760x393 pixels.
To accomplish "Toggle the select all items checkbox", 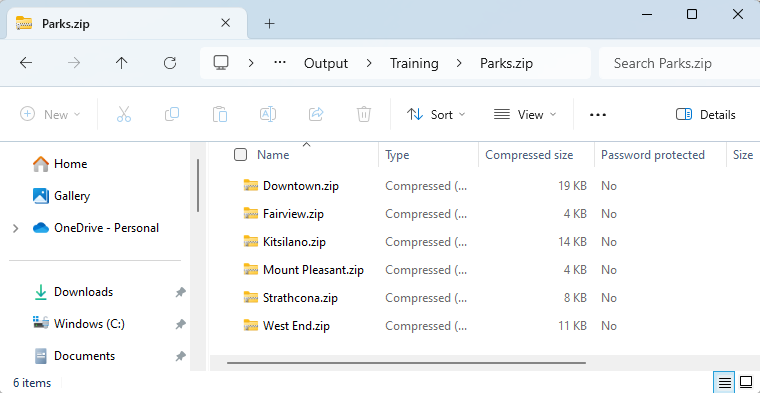I will point(240,155).
